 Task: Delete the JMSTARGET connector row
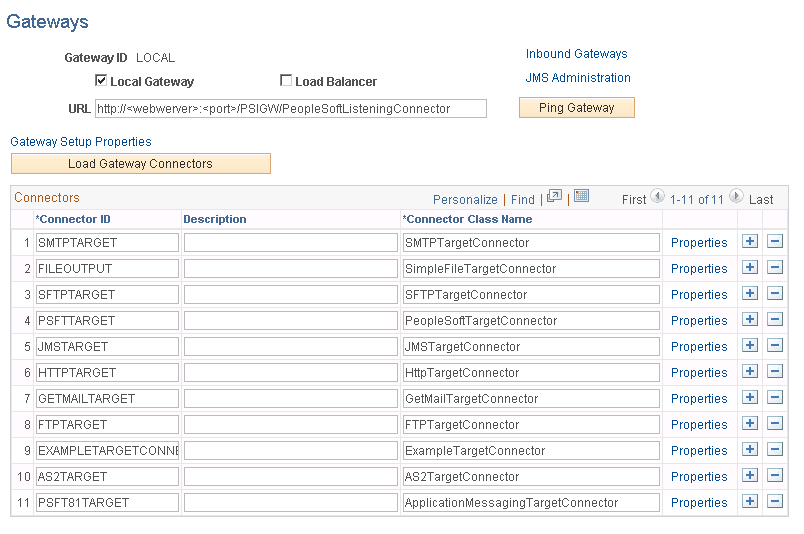pos(775,346)
